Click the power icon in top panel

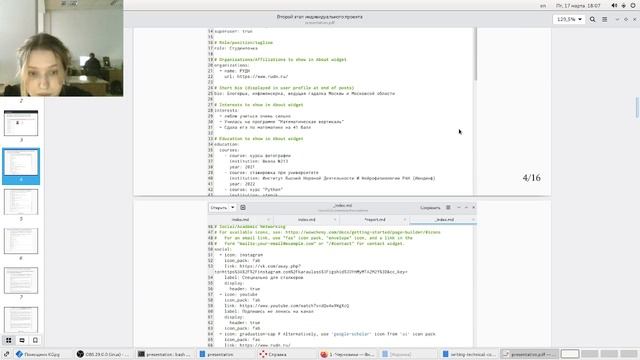coord(633,5)
